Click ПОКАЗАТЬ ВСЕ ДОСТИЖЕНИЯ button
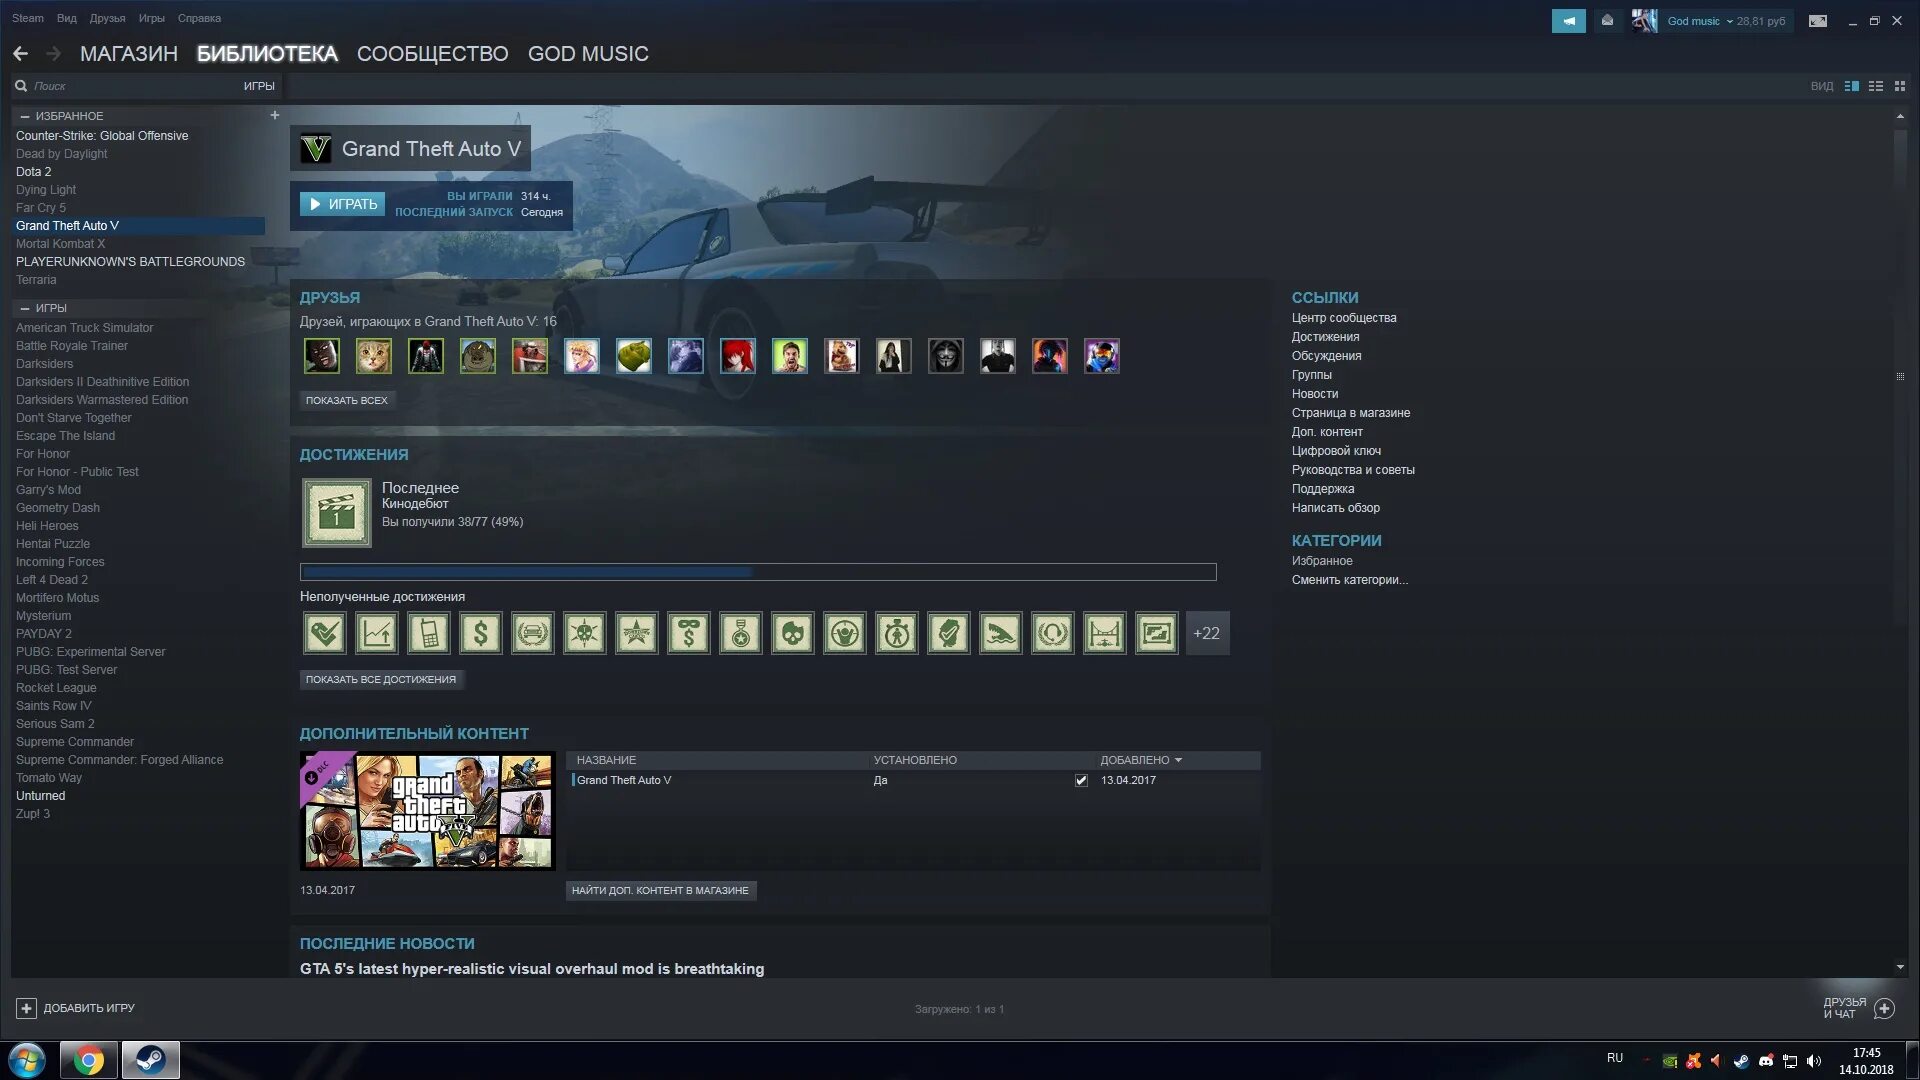The width and height of the screenshot is (1920, 1080). point(381,679)
